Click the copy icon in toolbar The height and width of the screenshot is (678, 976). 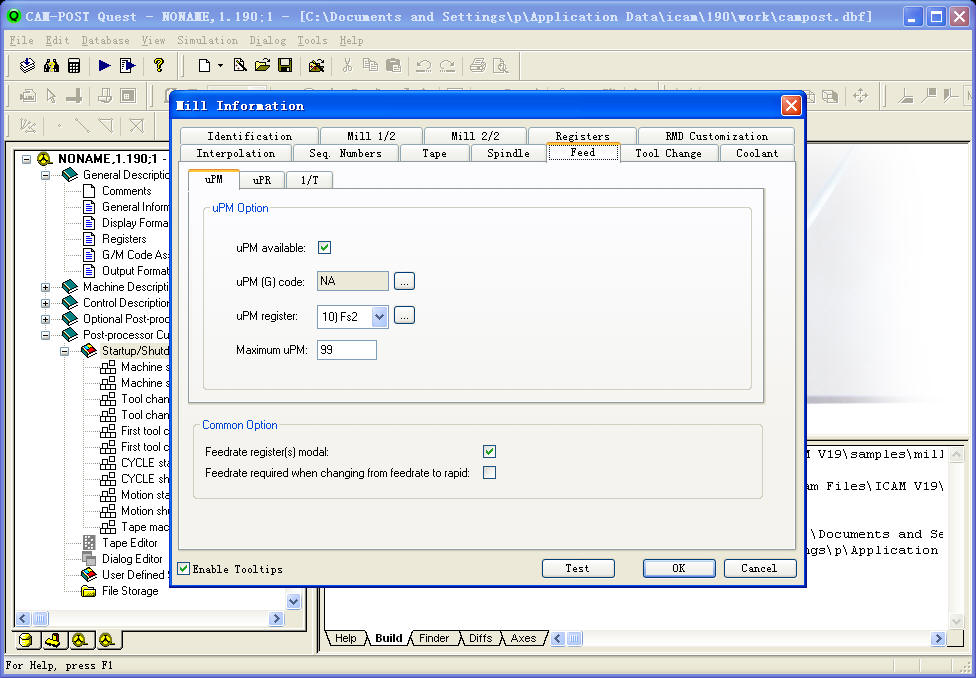click(x=370, y=65)
